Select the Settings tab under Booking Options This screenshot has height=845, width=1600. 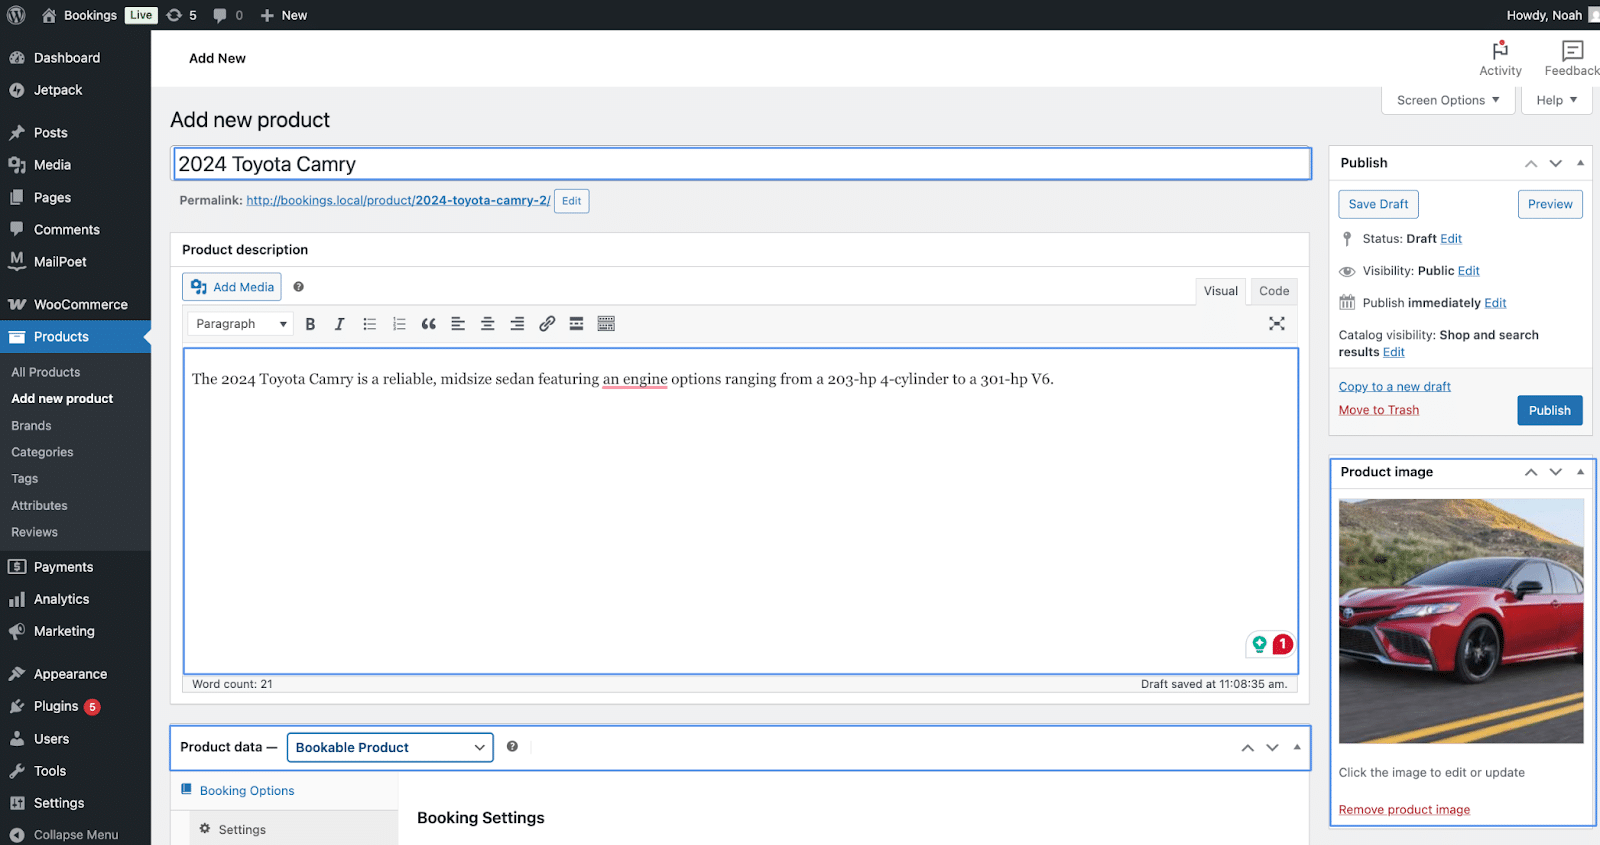pos(242,829)
